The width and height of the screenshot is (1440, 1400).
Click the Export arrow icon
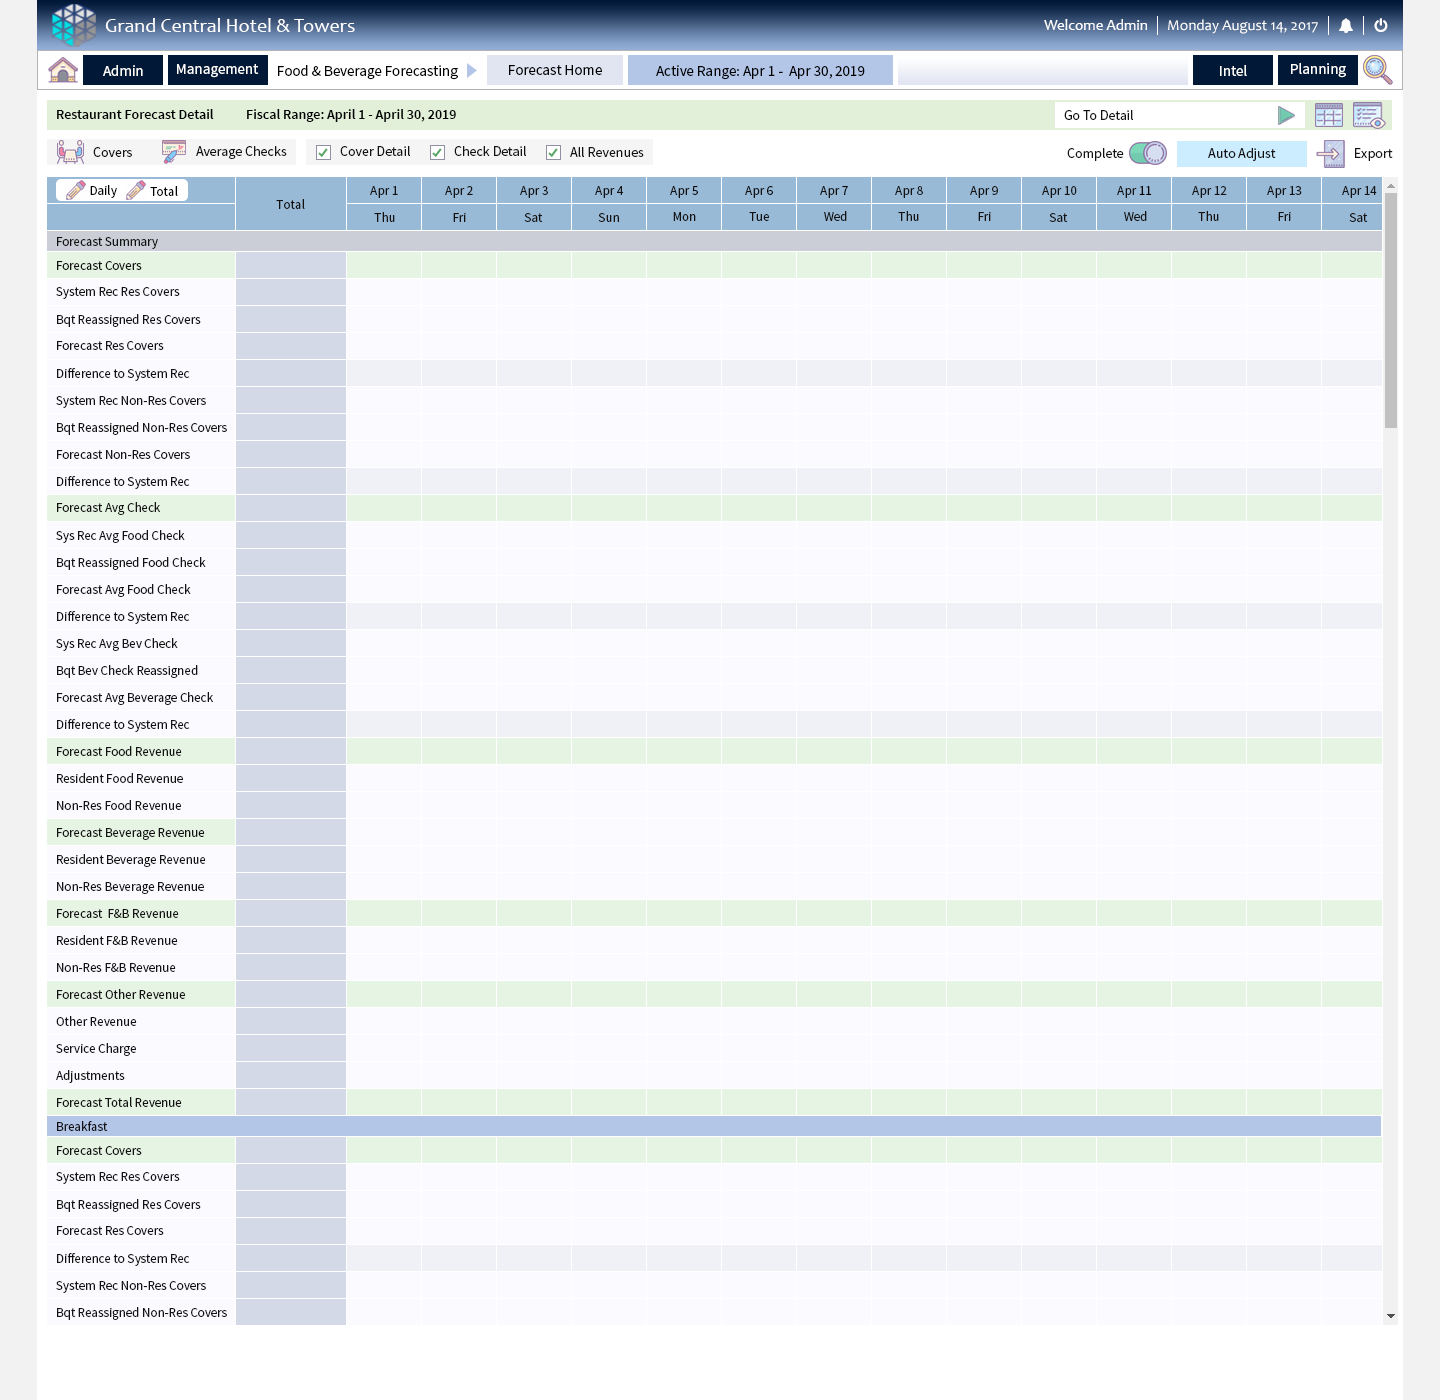1331,153
